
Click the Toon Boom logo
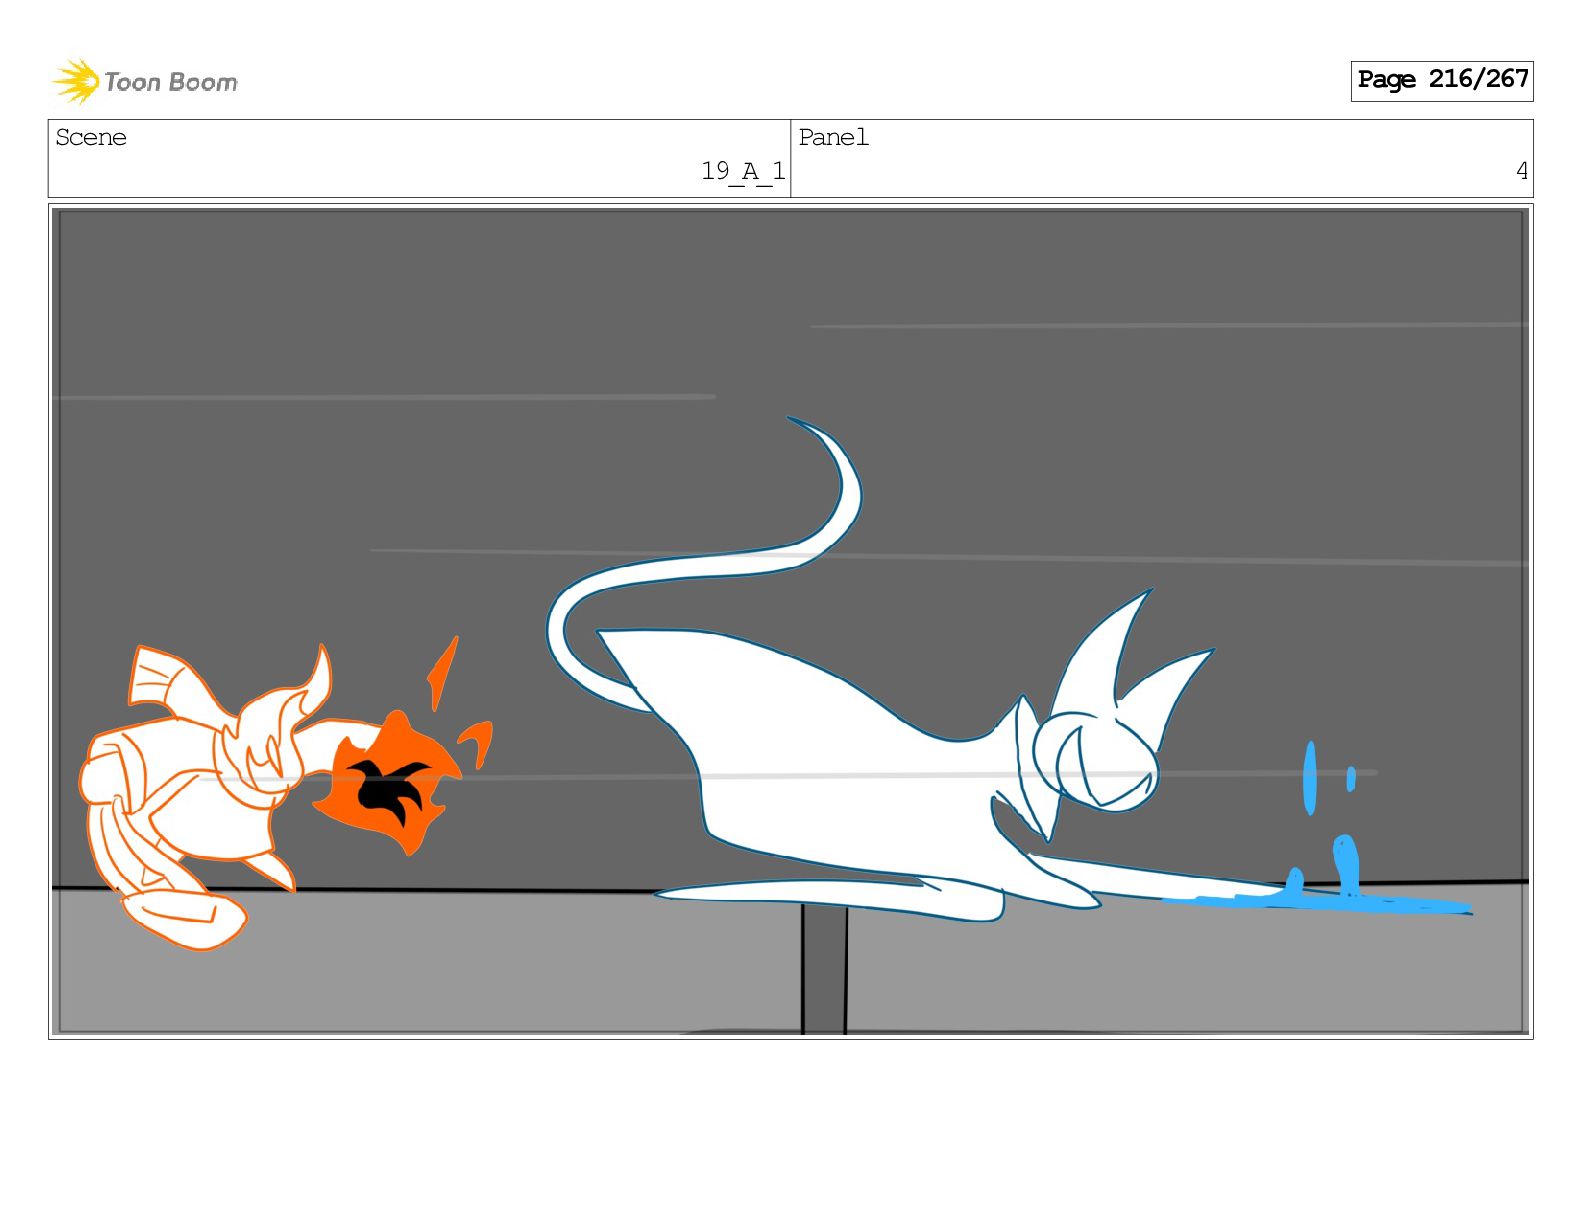[145, 81]
